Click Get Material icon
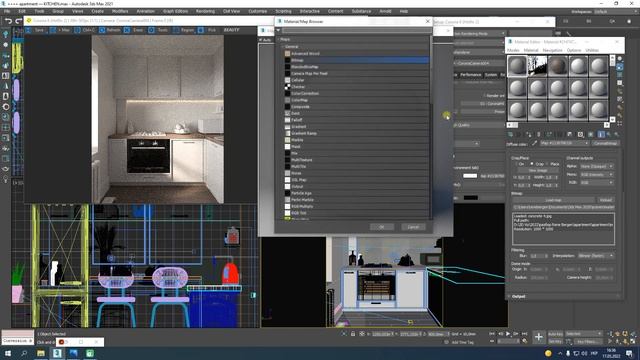 coord(510,134)
